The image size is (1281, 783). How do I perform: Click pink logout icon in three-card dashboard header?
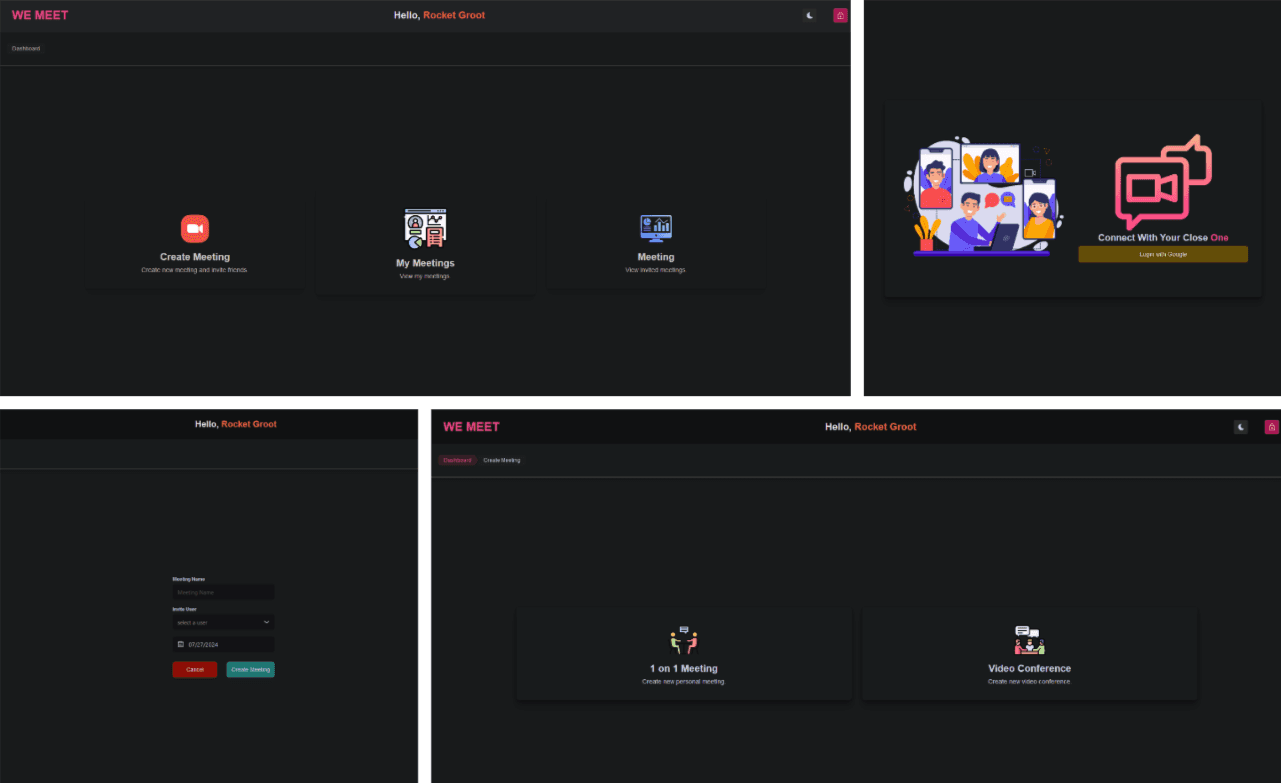tap(840, 15)
